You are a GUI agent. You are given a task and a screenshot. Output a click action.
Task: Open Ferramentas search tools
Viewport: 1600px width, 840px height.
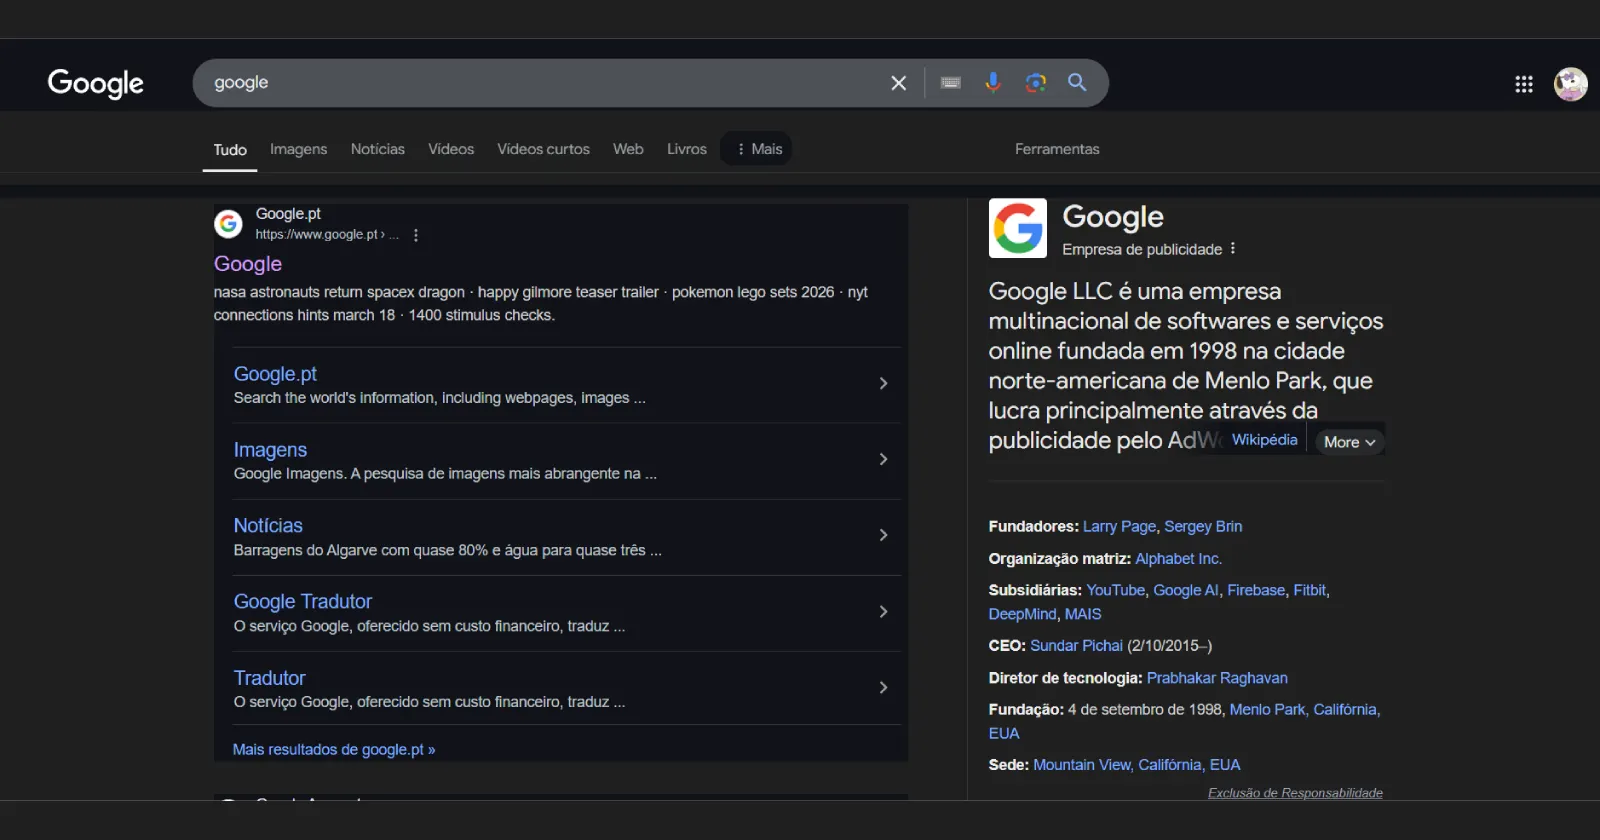point(1057,149)
